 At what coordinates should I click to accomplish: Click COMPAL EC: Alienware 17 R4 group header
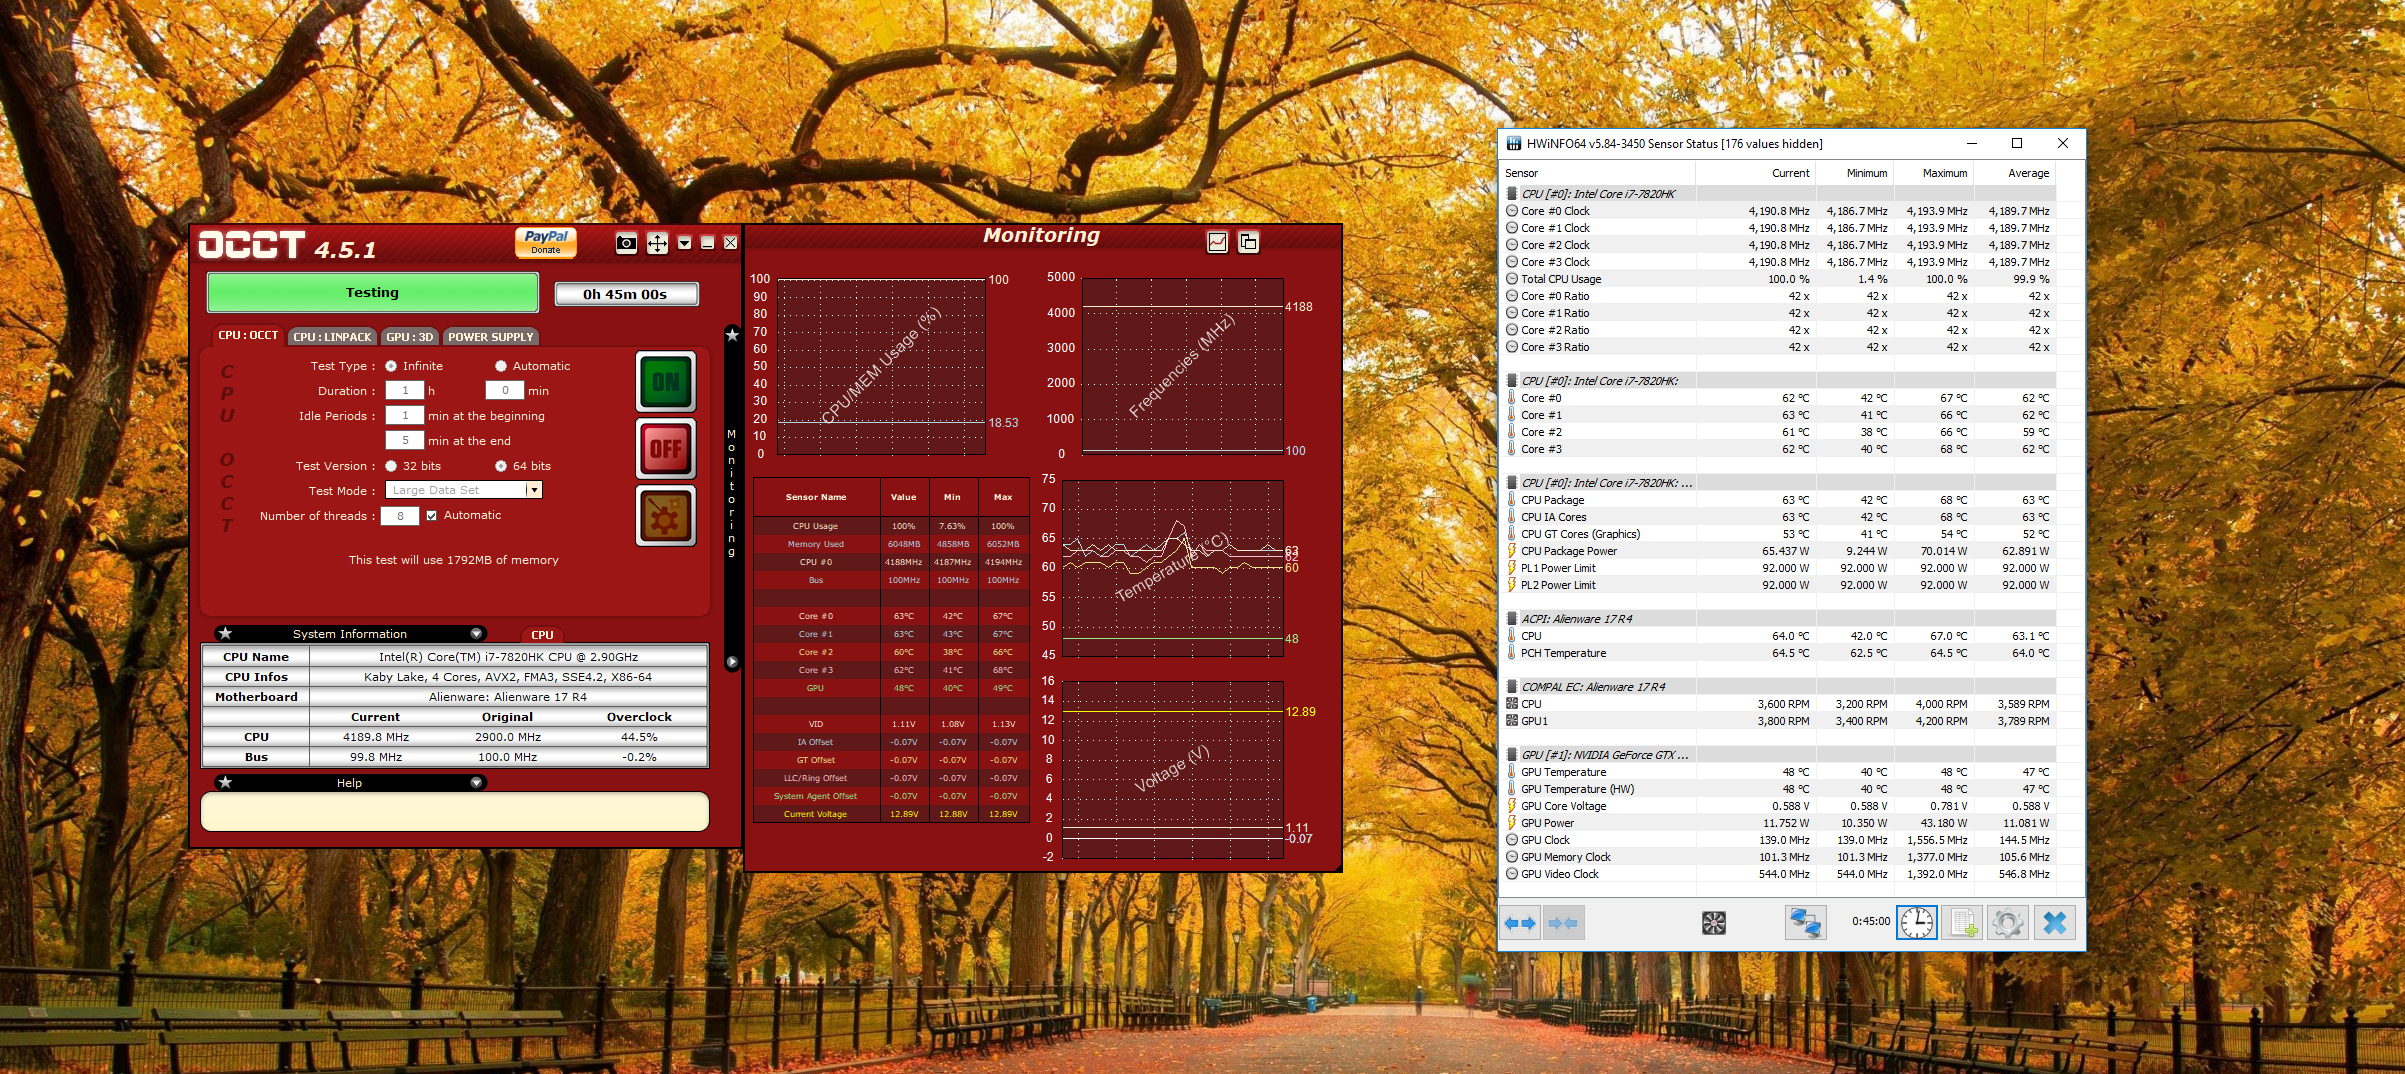point(1778,687)
